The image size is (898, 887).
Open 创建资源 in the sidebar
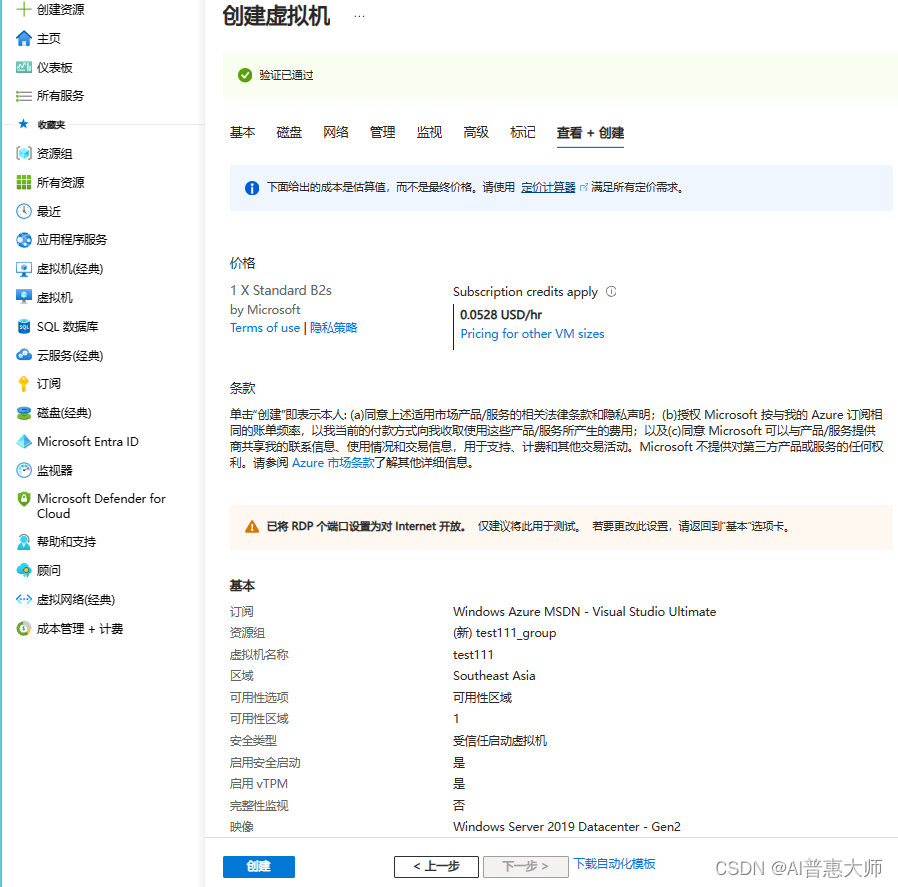60,9
